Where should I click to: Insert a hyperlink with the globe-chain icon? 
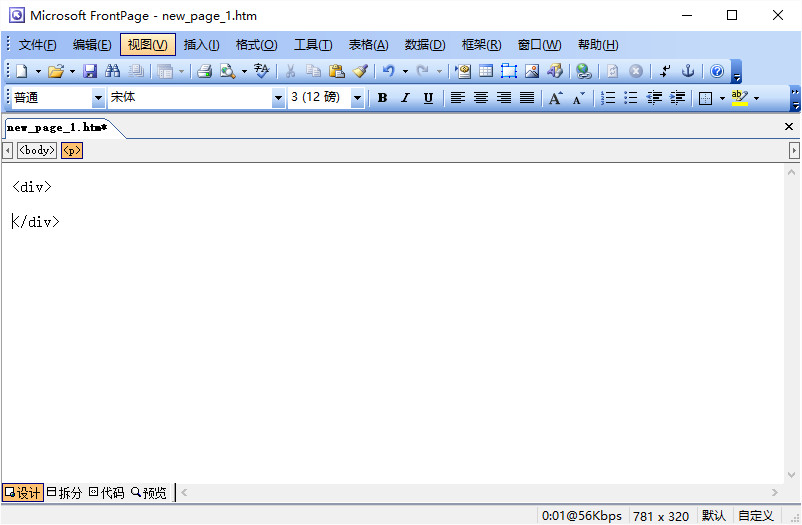[584, 71]
